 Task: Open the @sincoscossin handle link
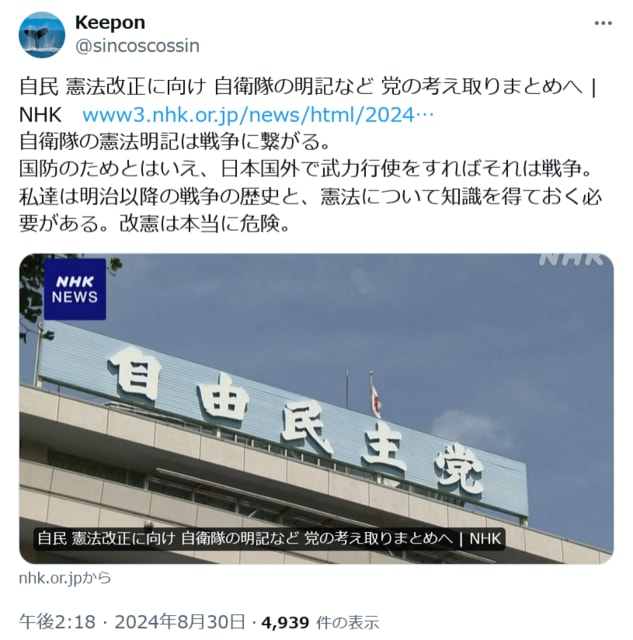pyautogui.click(x=137, y=46)
